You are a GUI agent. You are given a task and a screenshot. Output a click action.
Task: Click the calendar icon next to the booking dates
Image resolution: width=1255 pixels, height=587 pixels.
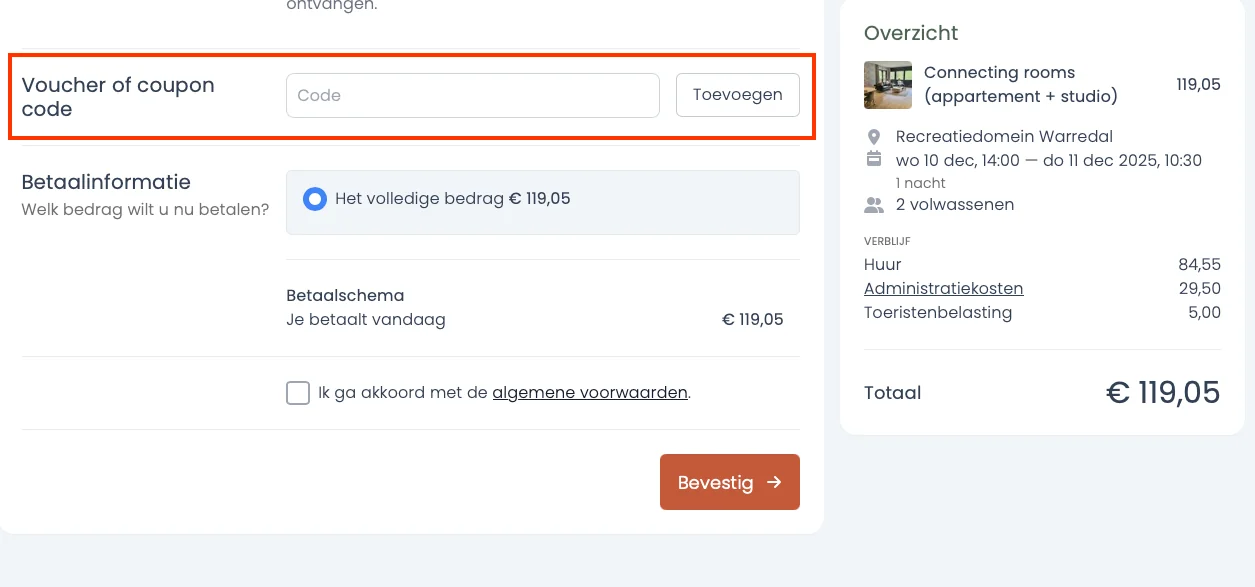(874, 160)
